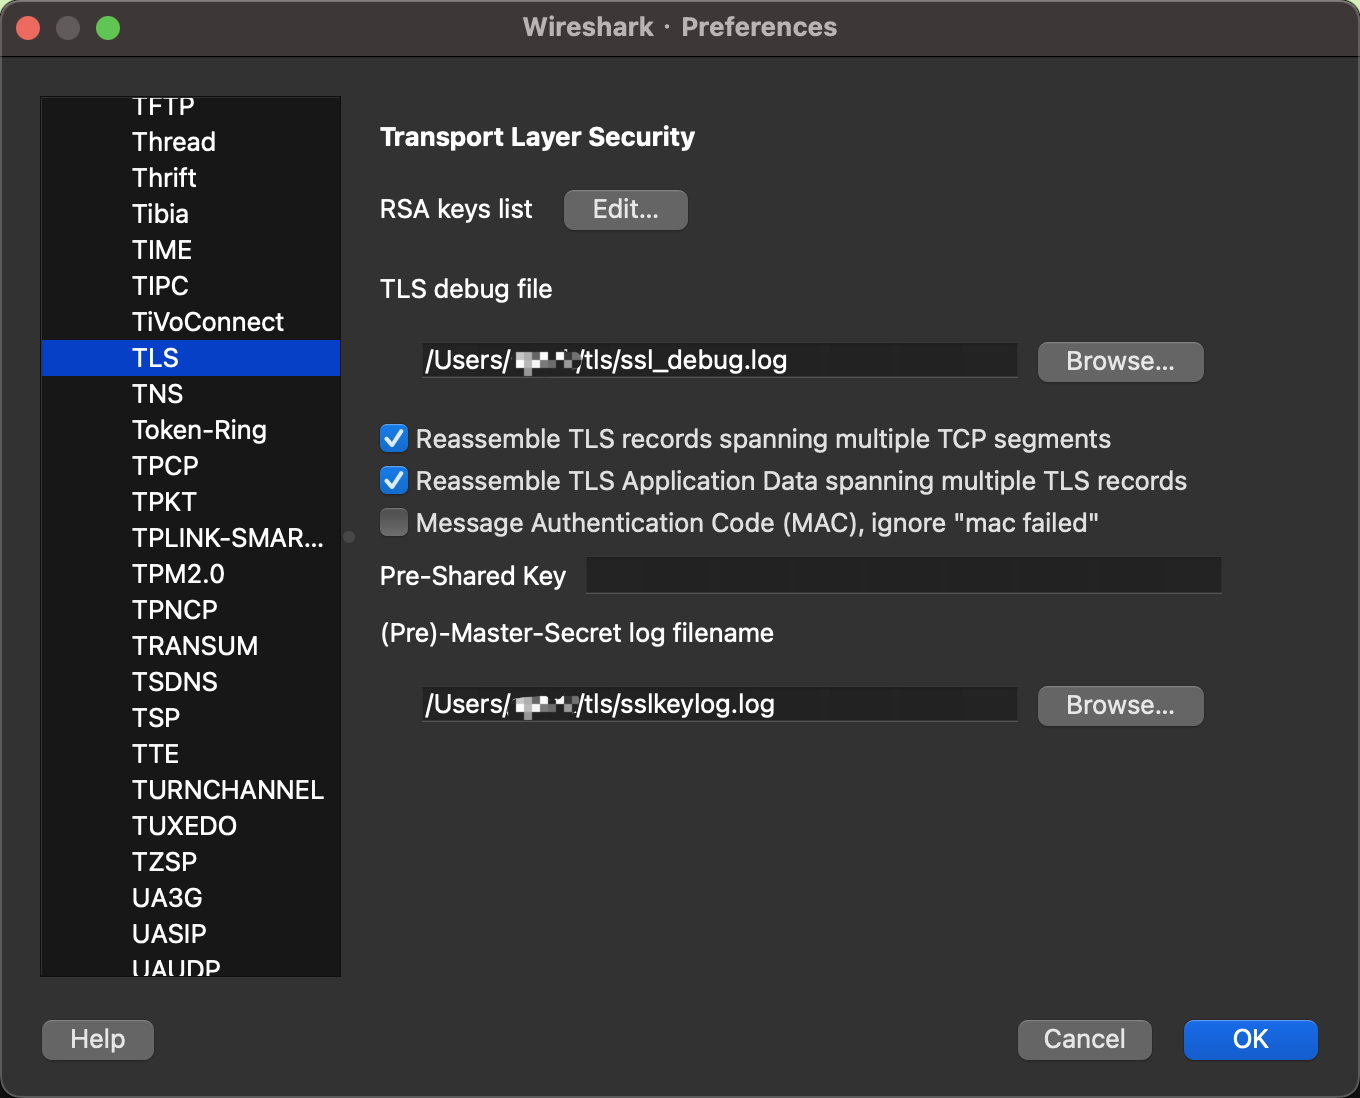Select TIME protocol entry
1360x1098 pixels.
191,250
